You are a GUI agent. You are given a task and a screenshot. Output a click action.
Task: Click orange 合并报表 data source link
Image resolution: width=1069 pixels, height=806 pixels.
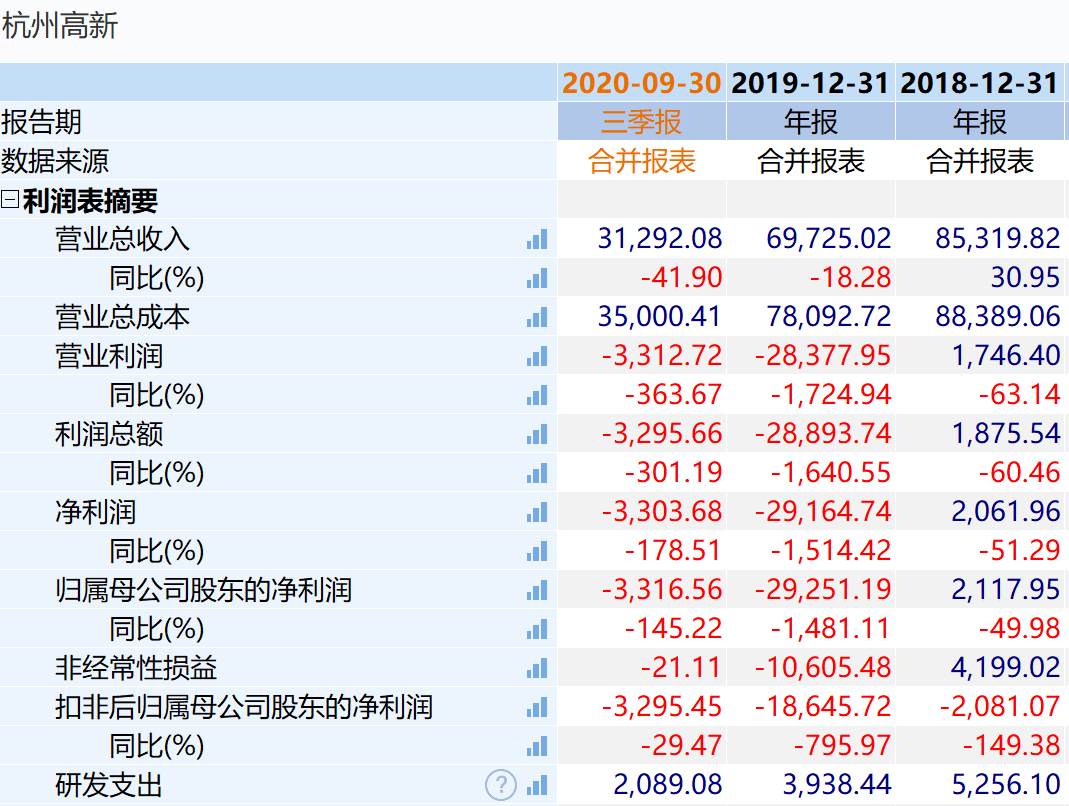(x=641, y=161)
